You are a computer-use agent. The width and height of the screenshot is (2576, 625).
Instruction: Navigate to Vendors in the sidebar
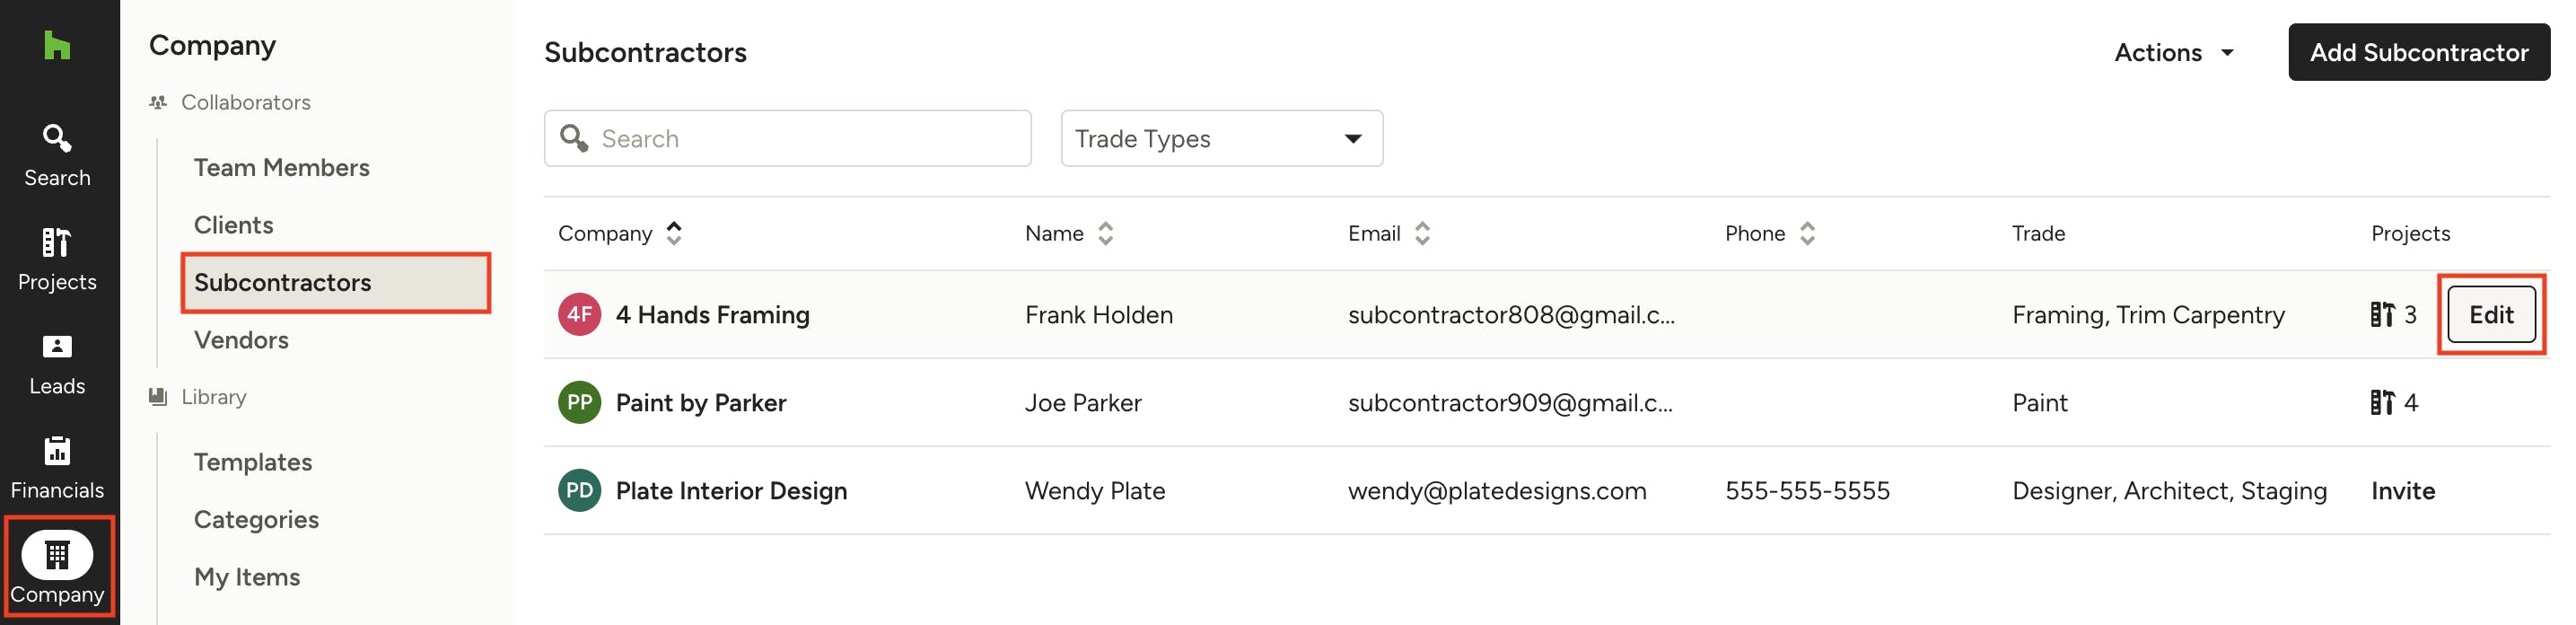(x=241, y=340)
